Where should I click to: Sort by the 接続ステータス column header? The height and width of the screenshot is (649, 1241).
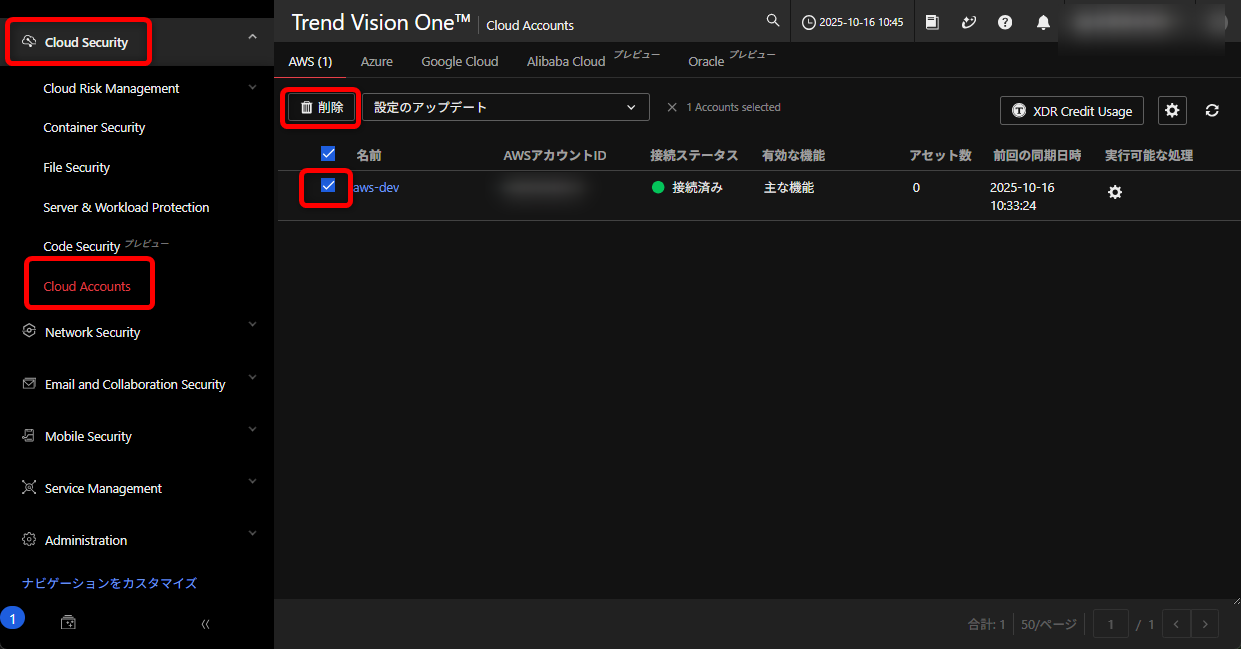(694, 155)
